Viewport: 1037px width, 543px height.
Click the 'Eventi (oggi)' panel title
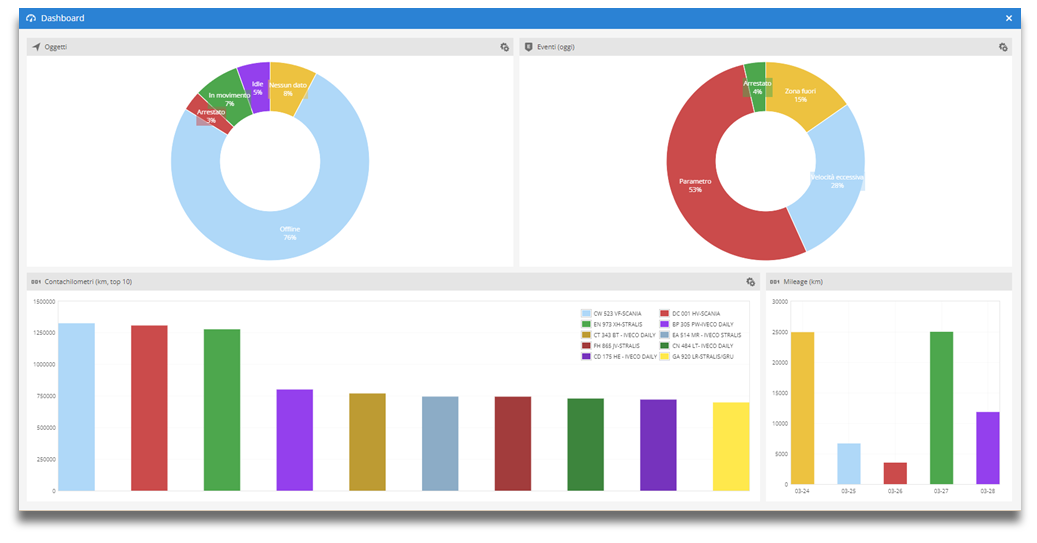click(x=556, y=47)
